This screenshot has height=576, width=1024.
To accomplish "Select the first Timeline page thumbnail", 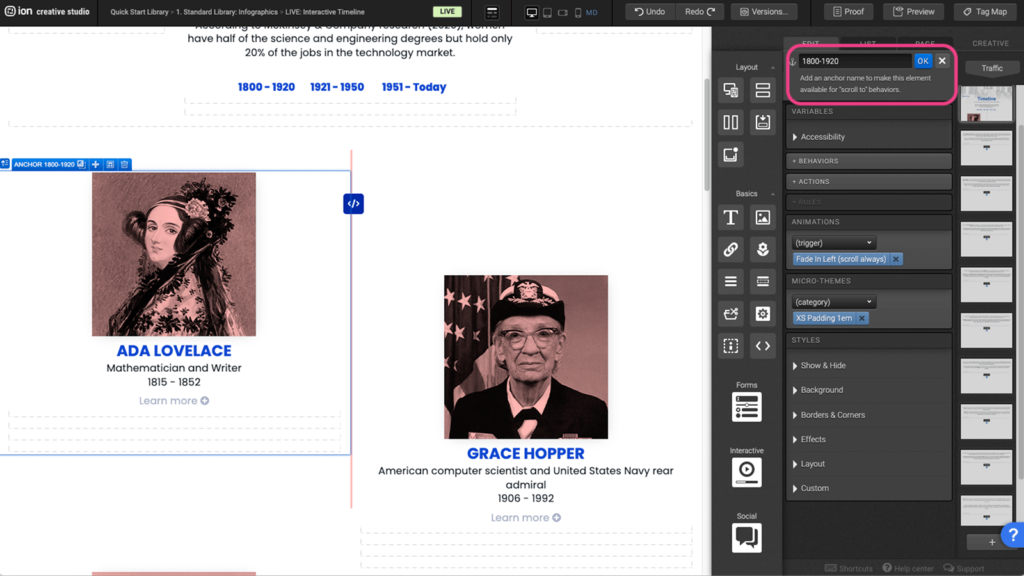I will click(x=986, y=104).
